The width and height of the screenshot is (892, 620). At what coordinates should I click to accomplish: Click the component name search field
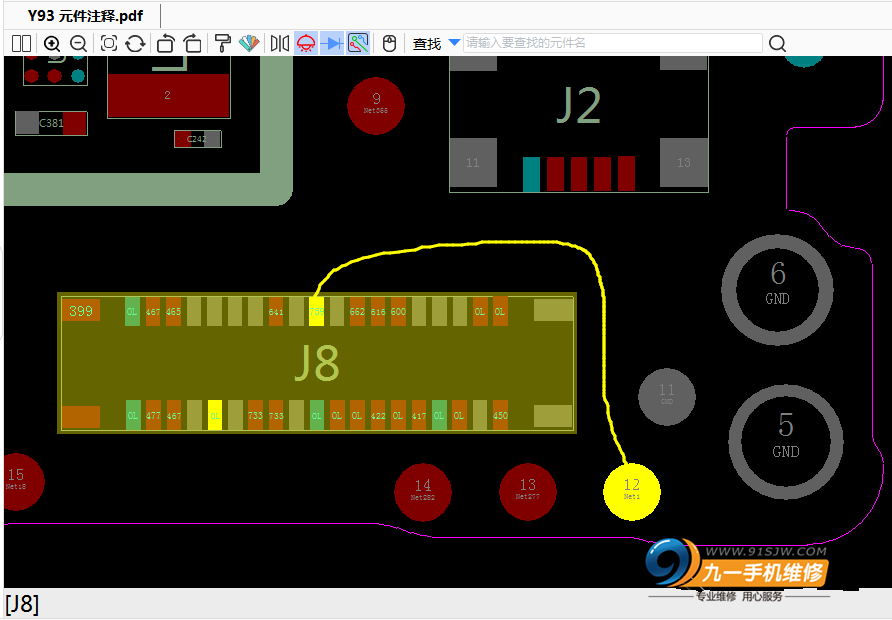[613, 43]
